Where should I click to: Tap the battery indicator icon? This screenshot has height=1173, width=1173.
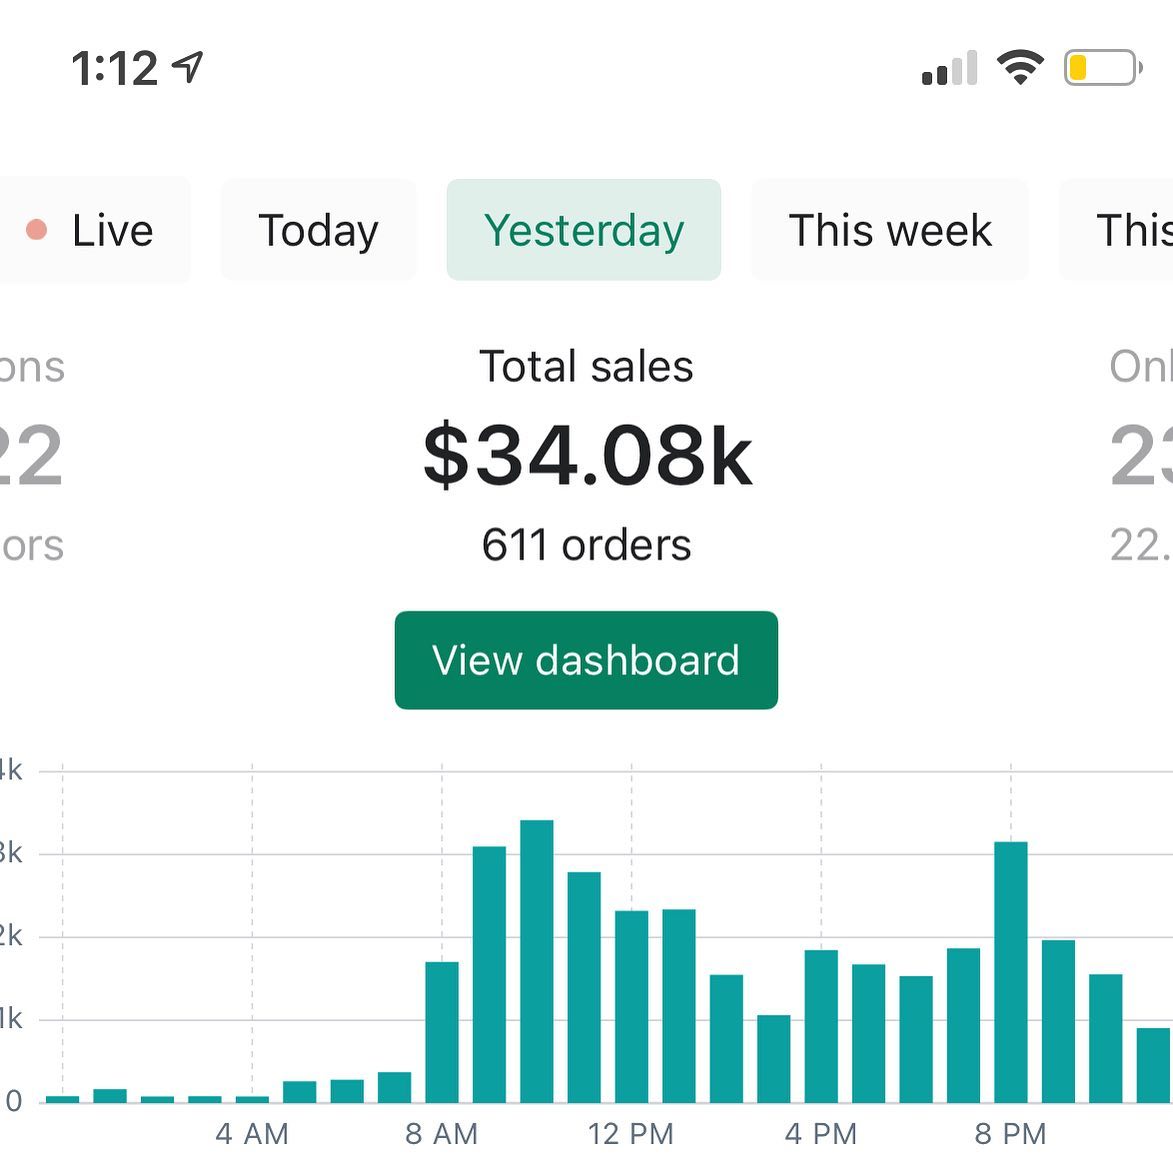point(1102,68)
